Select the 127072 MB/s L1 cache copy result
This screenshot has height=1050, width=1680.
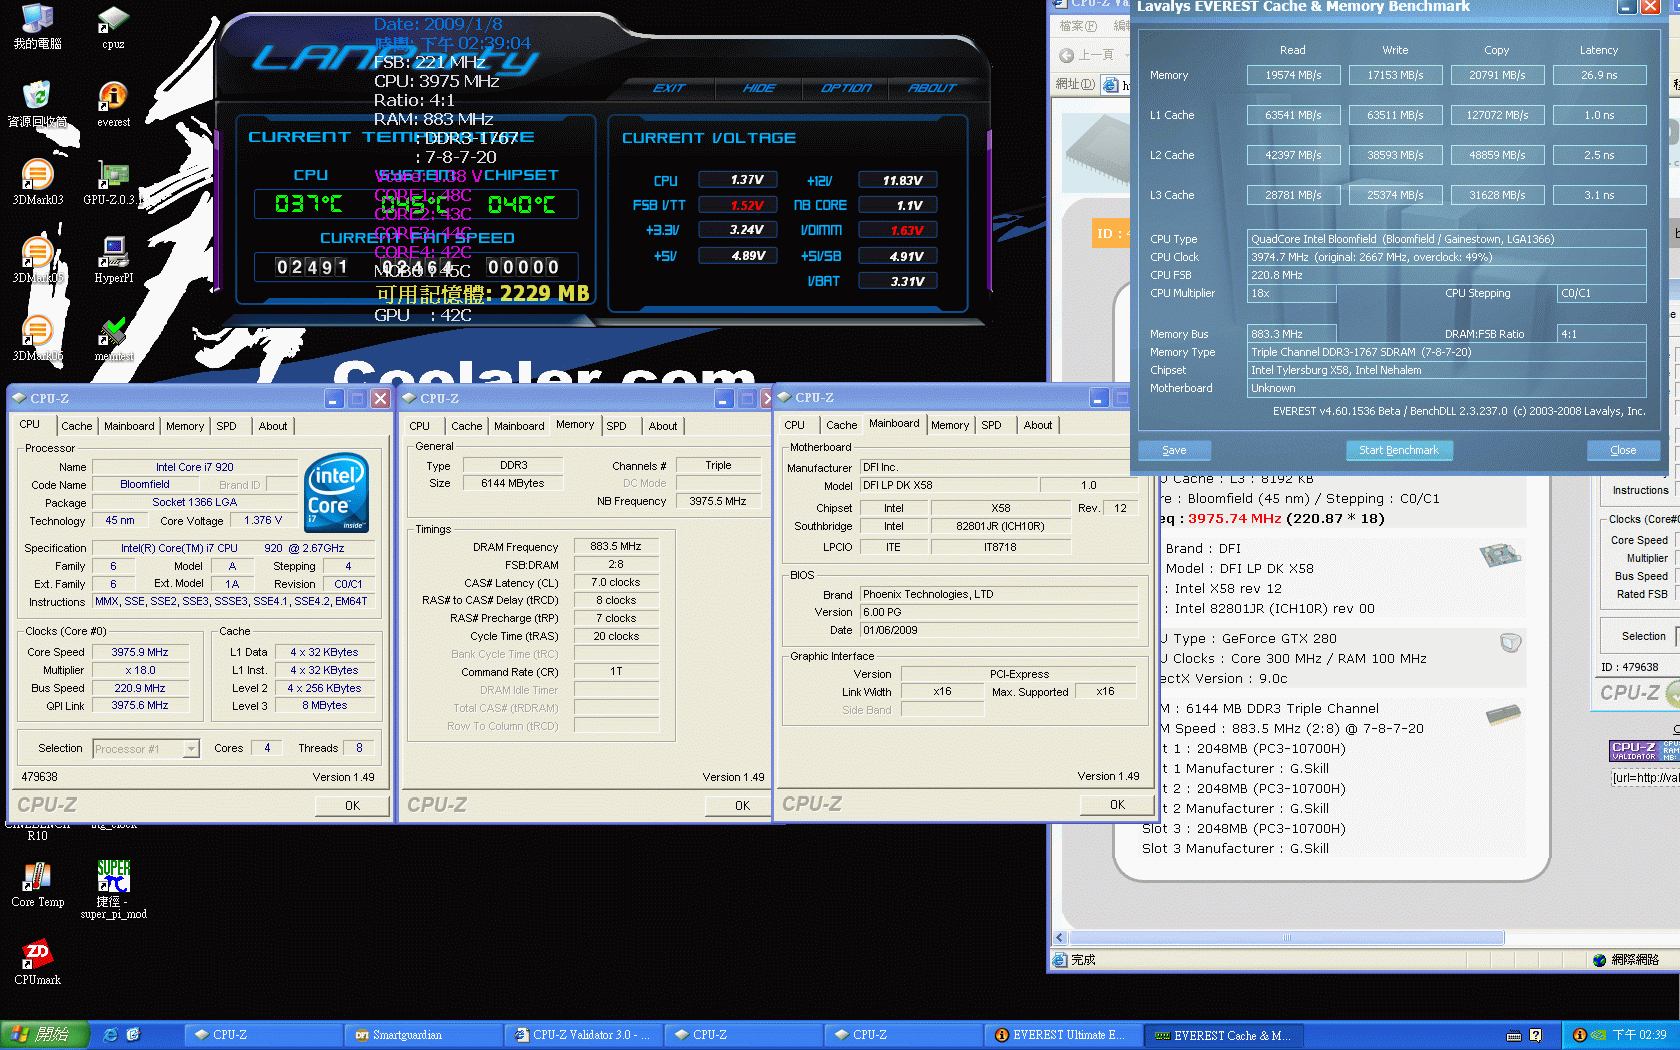[x=1497, y=115]
